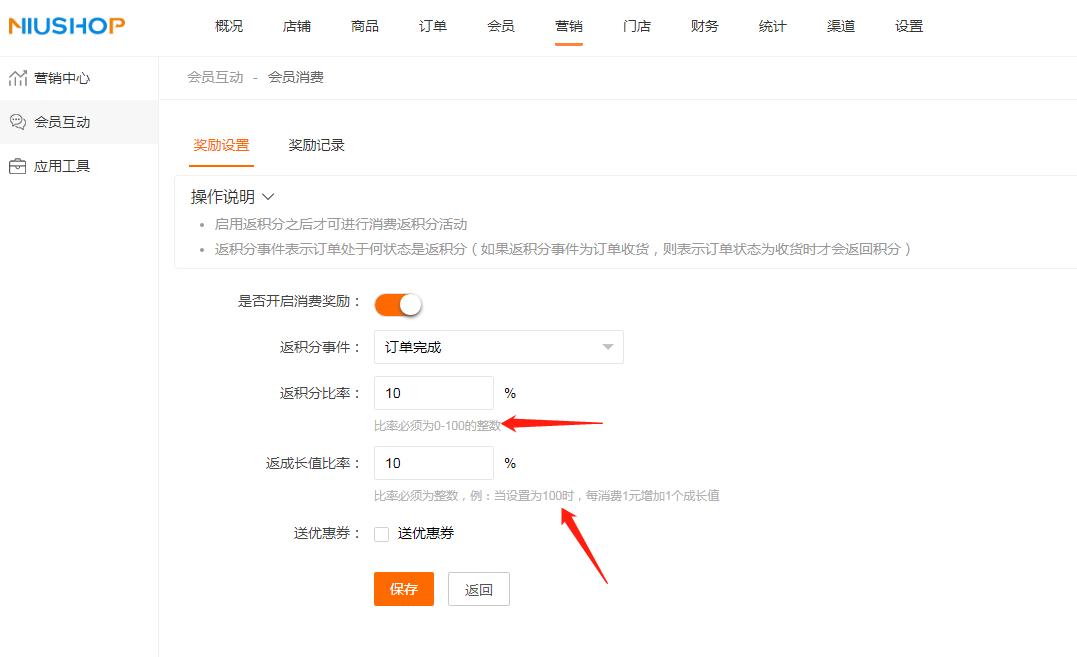Screen dimensions: 1077x657
Task: Open the 返积分事件 dropdown
Action: coord(498,347)
